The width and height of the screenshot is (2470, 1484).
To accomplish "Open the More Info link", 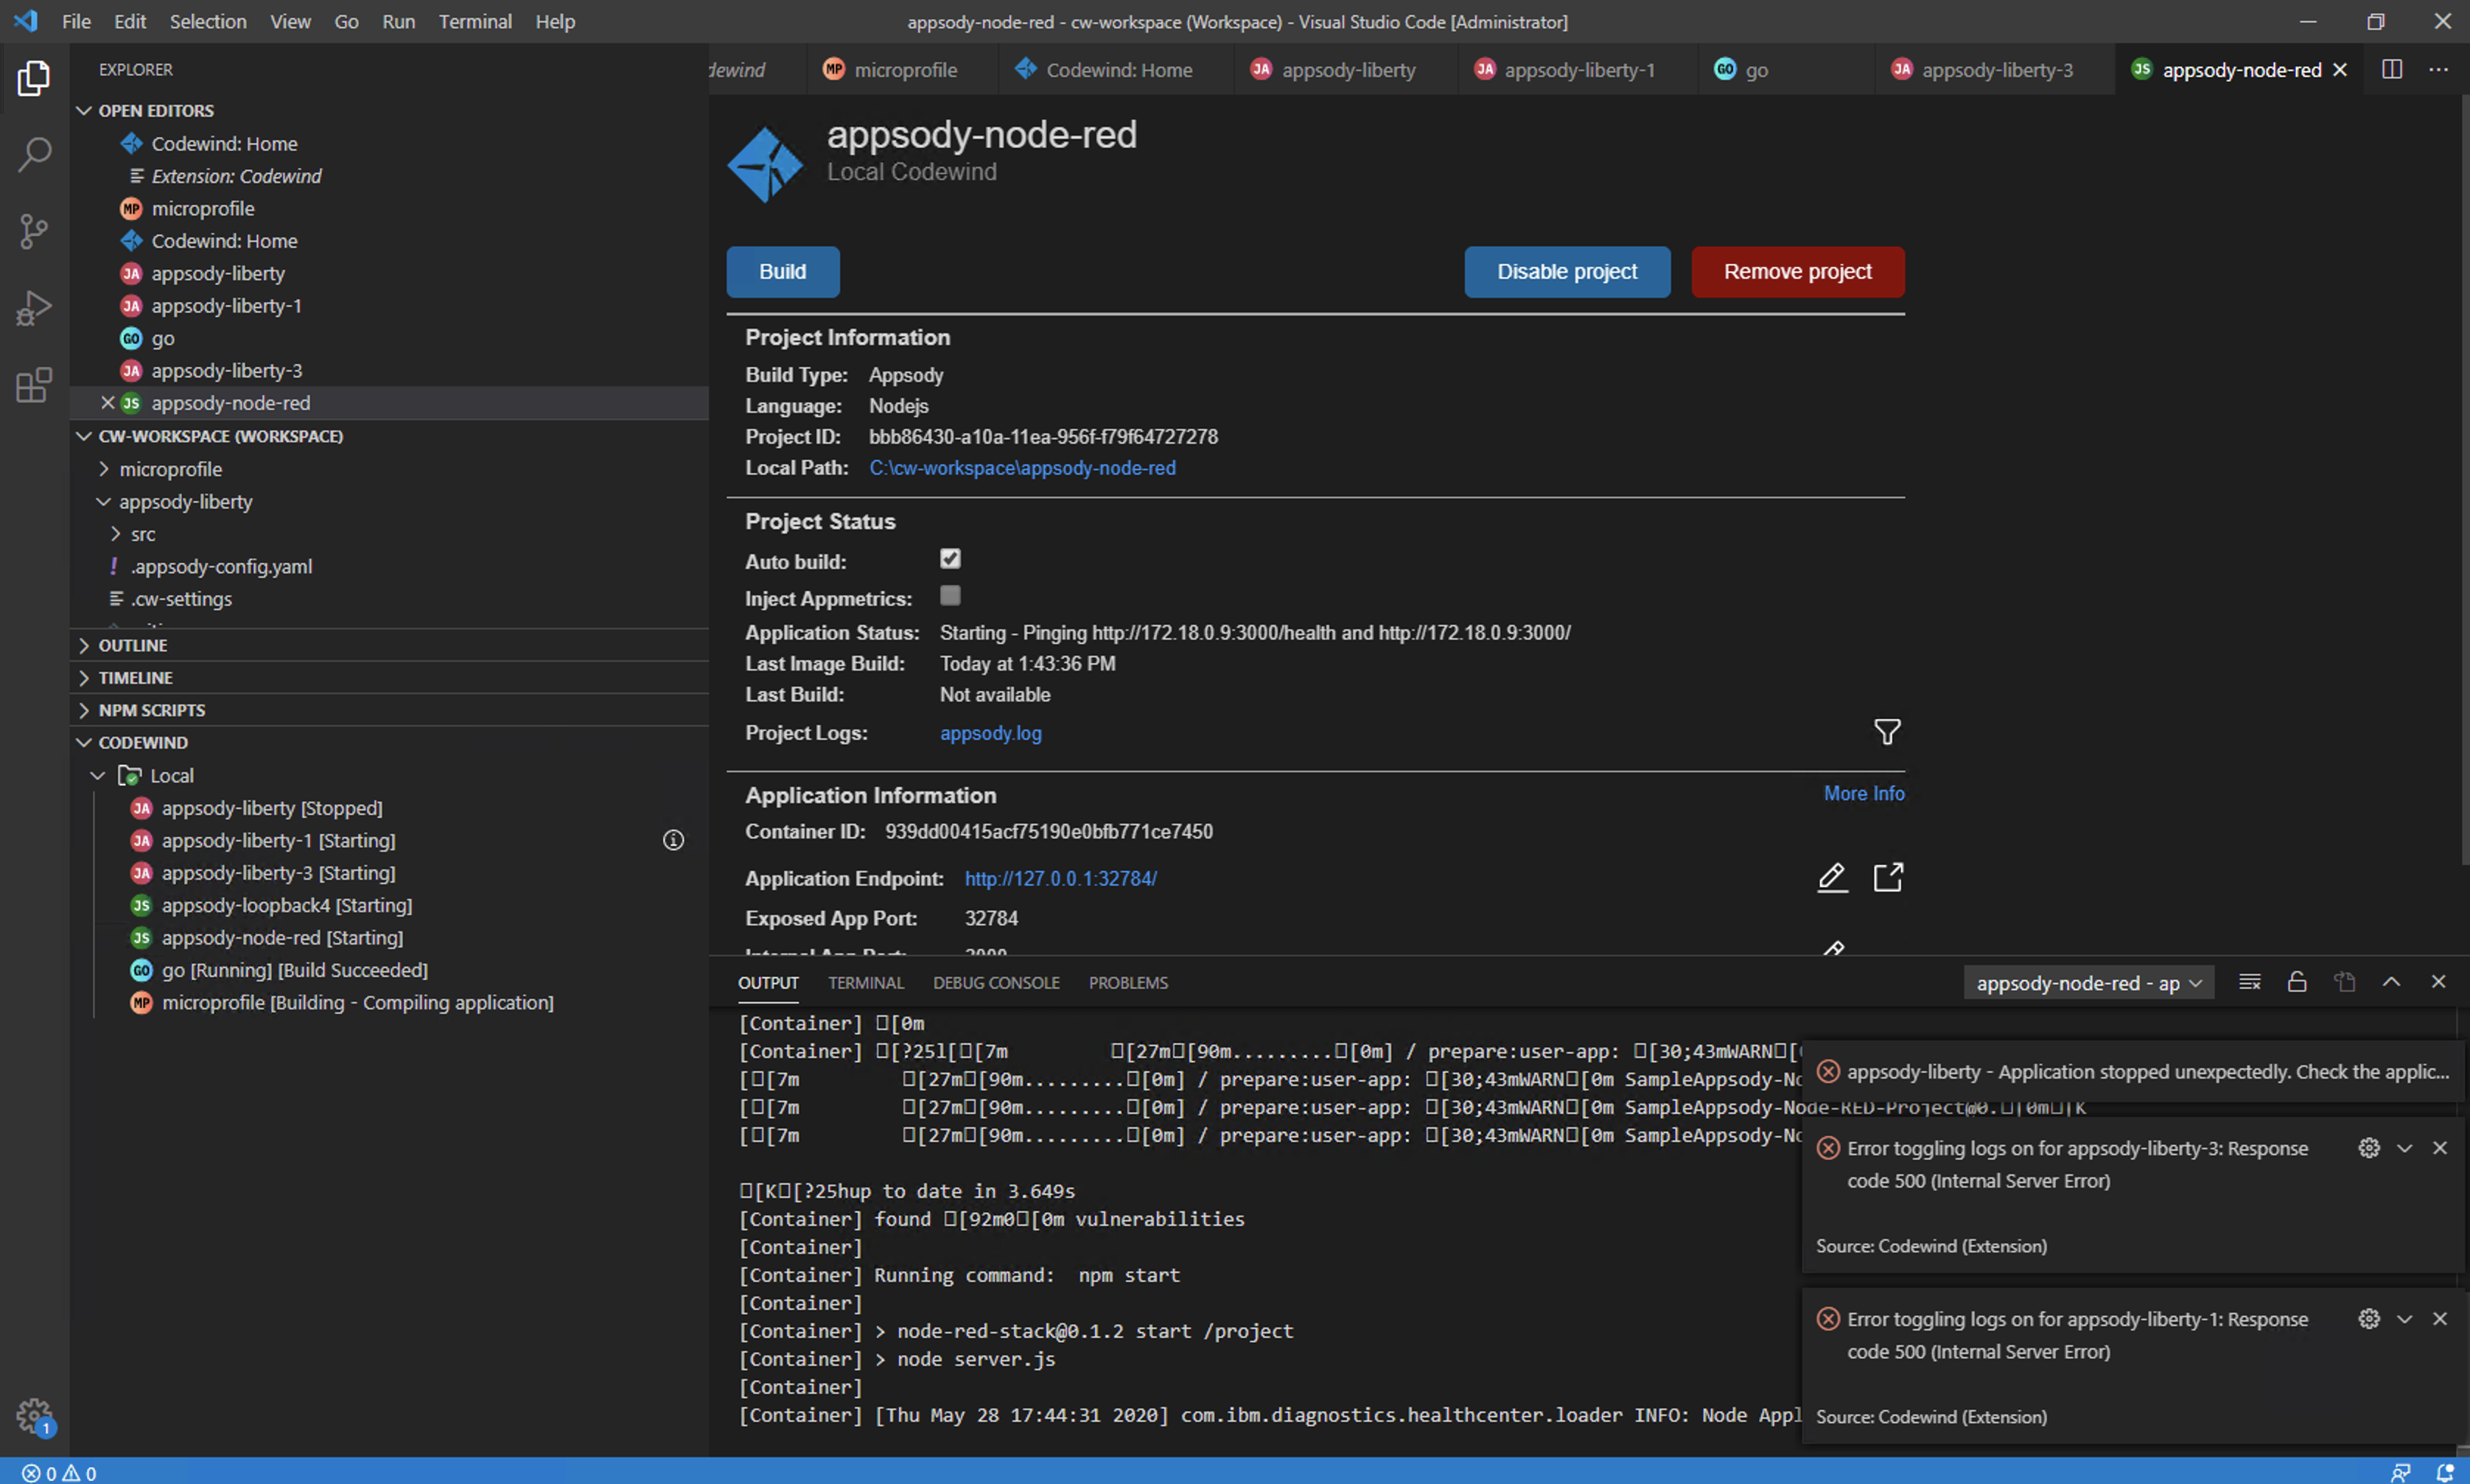I will tap(1863, 793).
